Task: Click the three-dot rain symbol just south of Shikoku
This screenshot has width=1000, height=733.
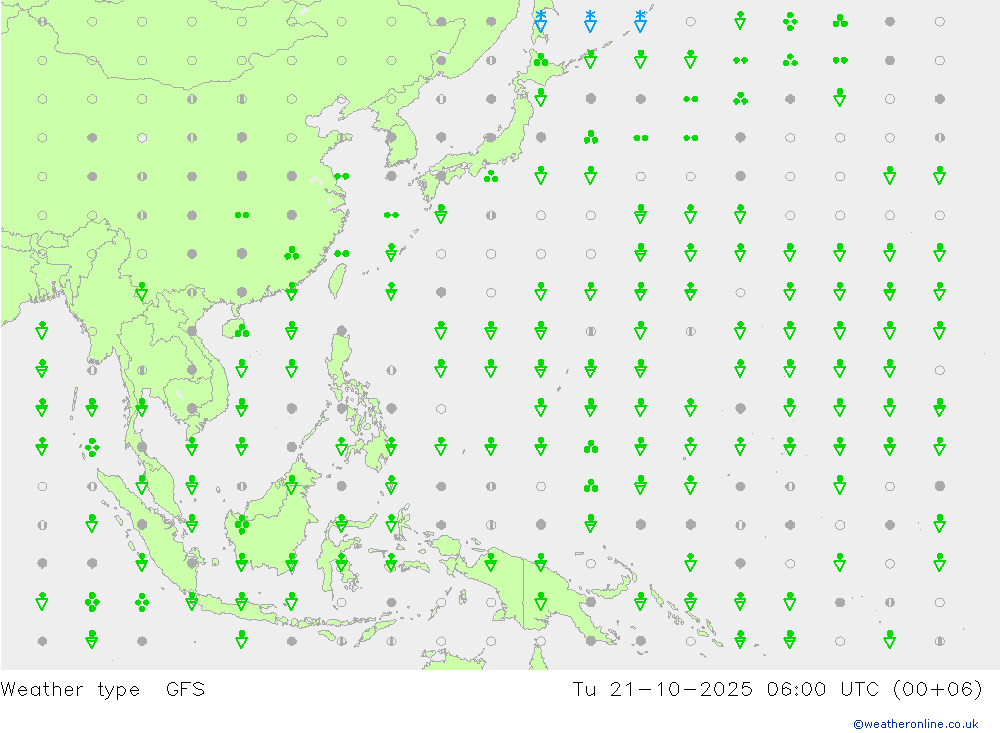Action: pyautogui.click(x=490, y=176)
